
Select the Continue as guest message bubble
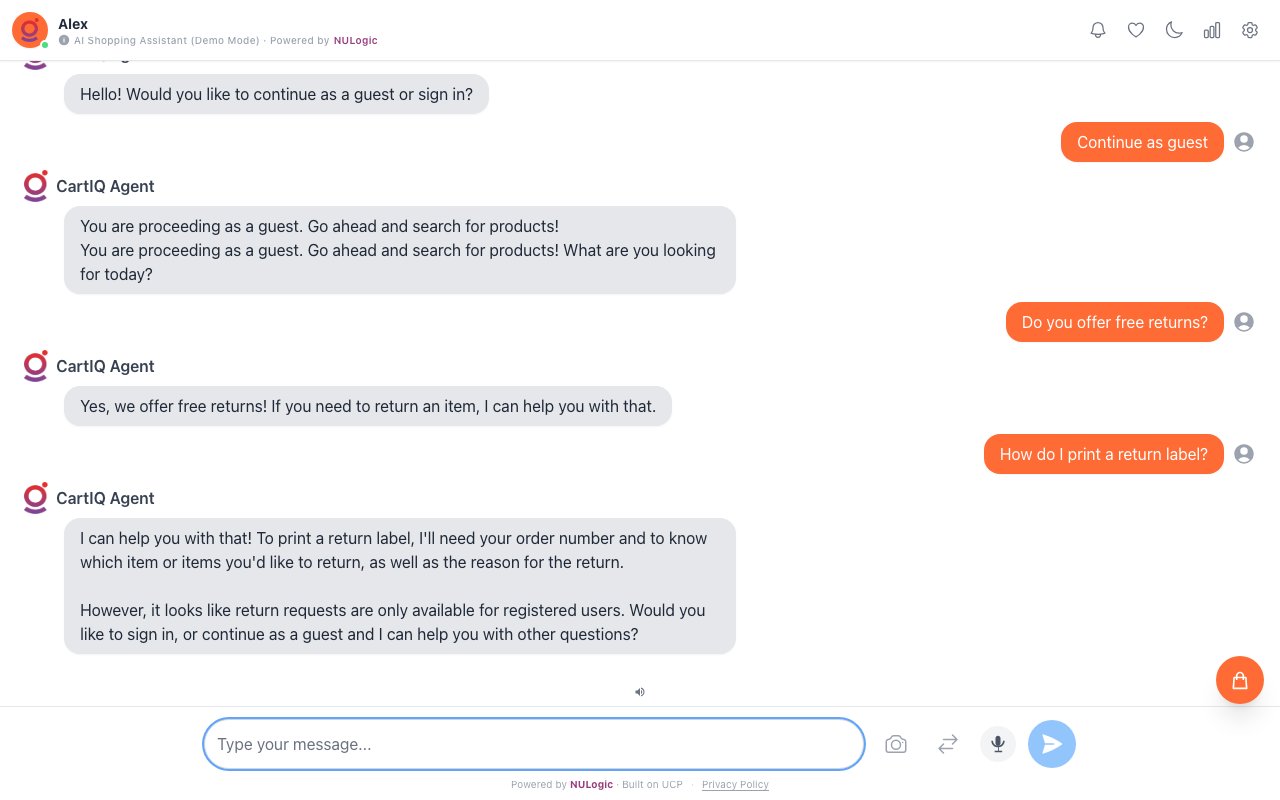tap(1142, 142)
